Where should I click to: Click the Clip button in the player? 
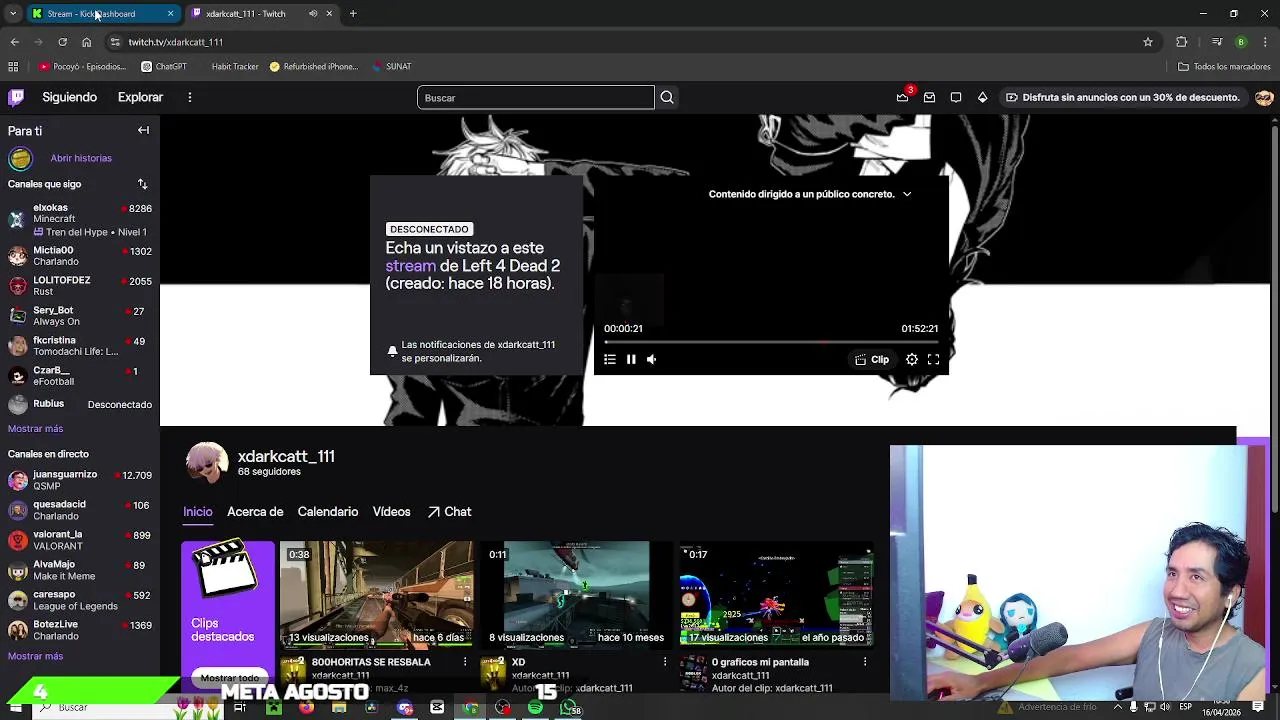click(872, 359)
